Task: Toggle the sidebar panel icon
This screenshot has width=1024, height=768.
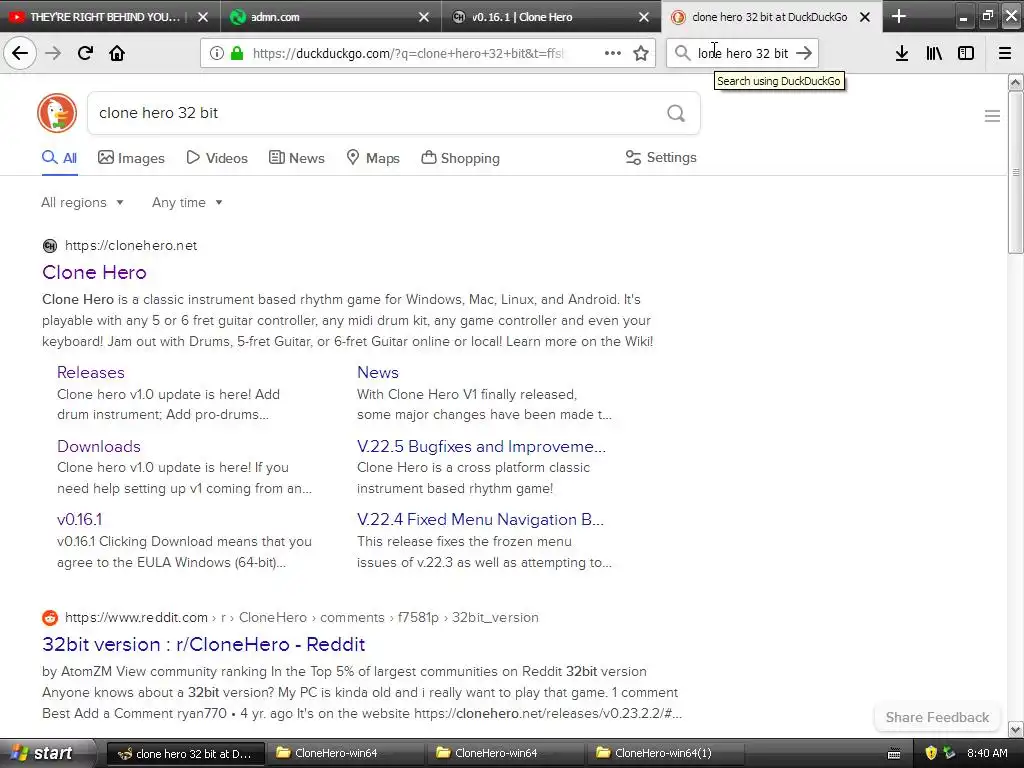Action: tap(966, 53)
